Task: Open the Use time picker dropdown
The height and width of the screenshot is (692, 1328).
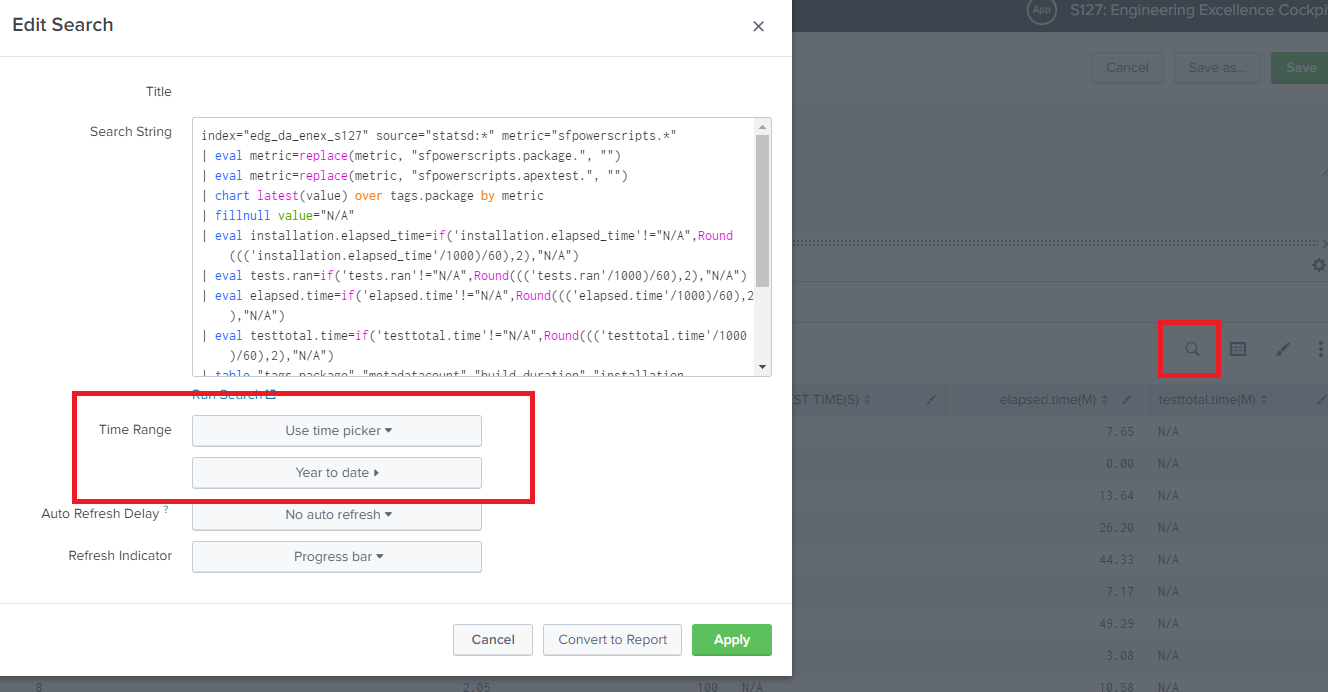Action: [337, 431]
